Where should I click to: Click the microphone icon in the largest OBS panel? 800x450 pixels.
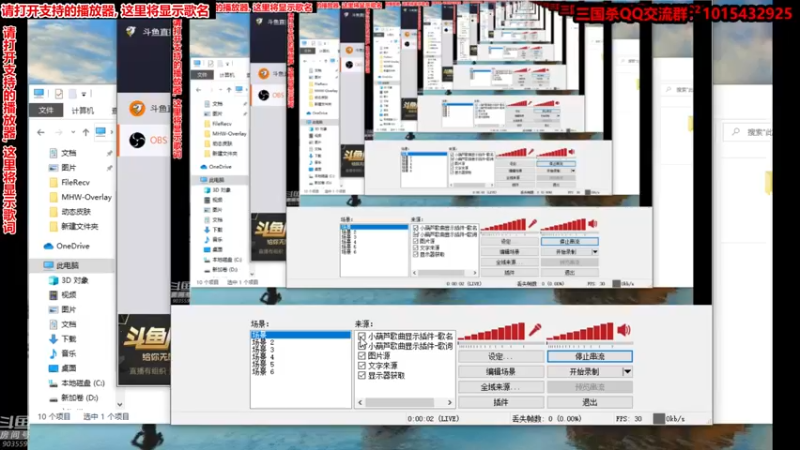pyautogui.click(x=535, y=330)
